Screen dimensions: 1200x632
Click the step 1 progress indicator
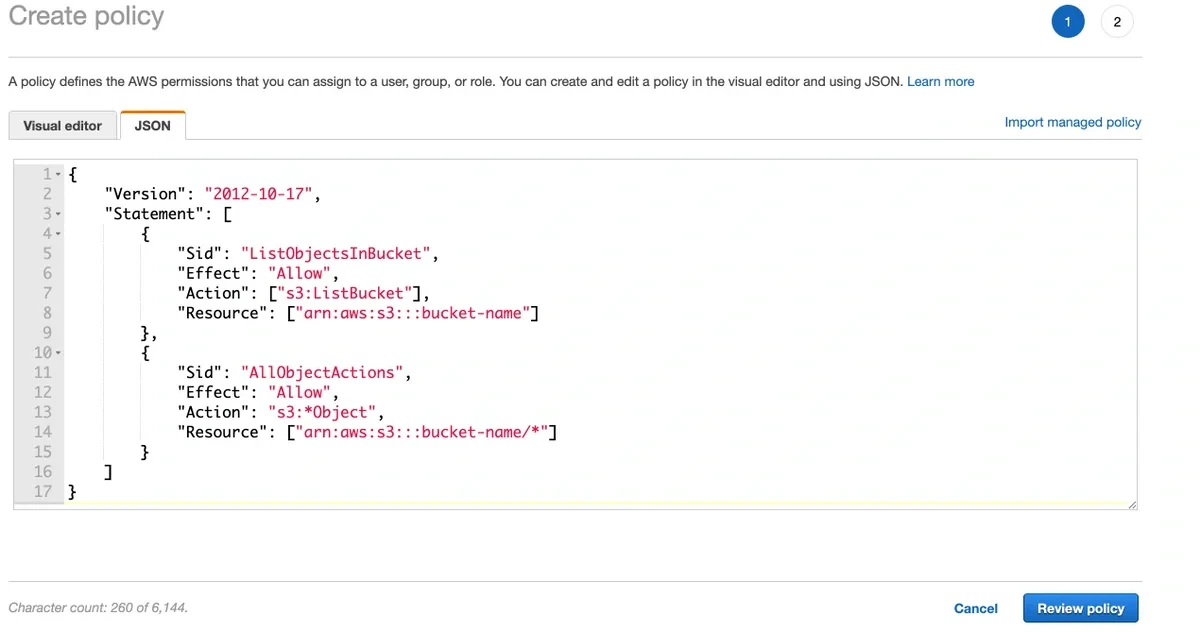point(1068,21)
